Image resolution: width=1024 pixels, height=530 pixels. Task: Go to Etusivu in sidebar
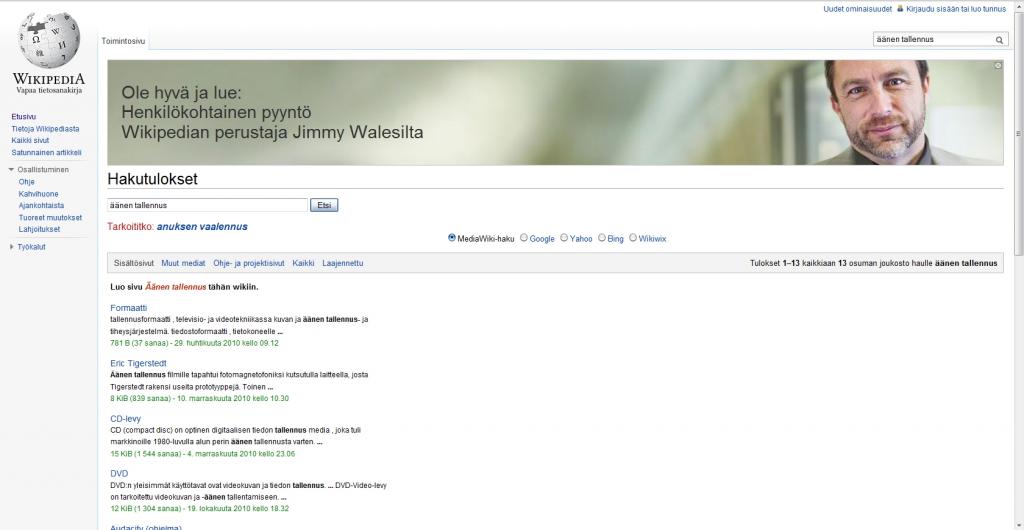[x=24, y=117]
